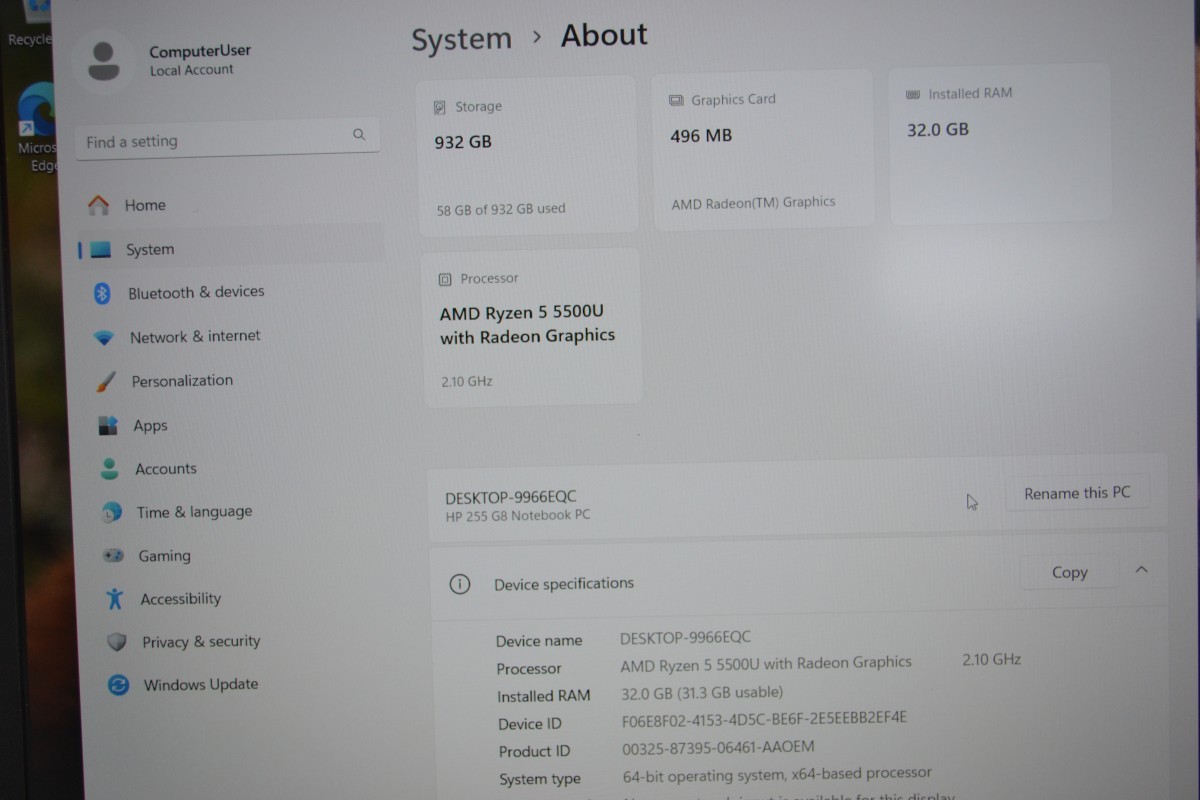1200x800 pixels.
Task: Click the ComputerUser account name
Action: 200,51
